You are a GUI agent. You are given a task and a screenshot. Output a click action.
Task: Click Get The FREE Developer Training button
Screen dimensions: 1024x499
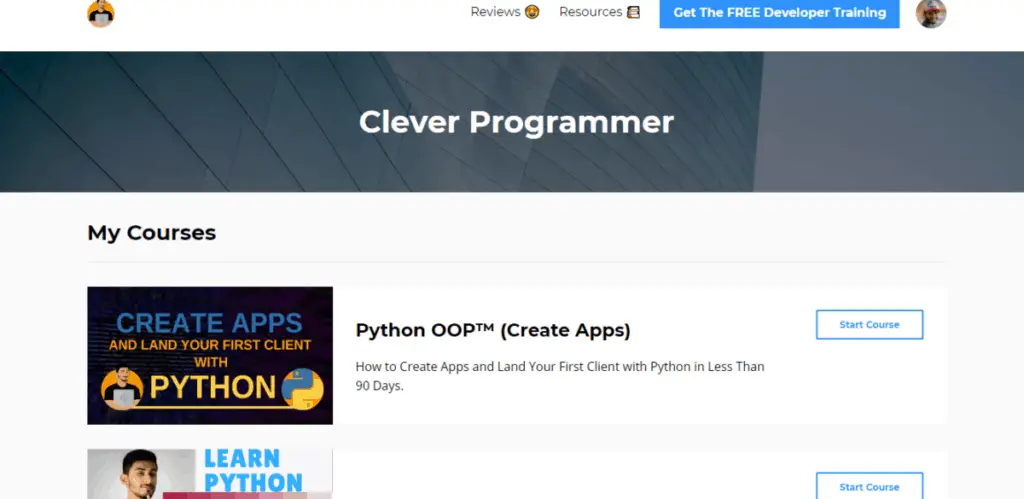tap(779, 13)
